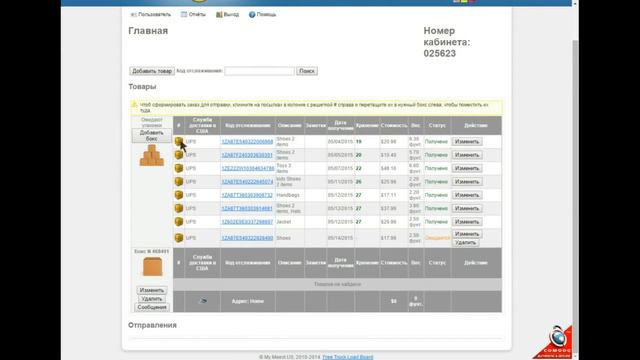Click the package icon of the pending $17.99 Shoes parcel
The width and height of the screenshot is (640, 360).
[179, 238]
